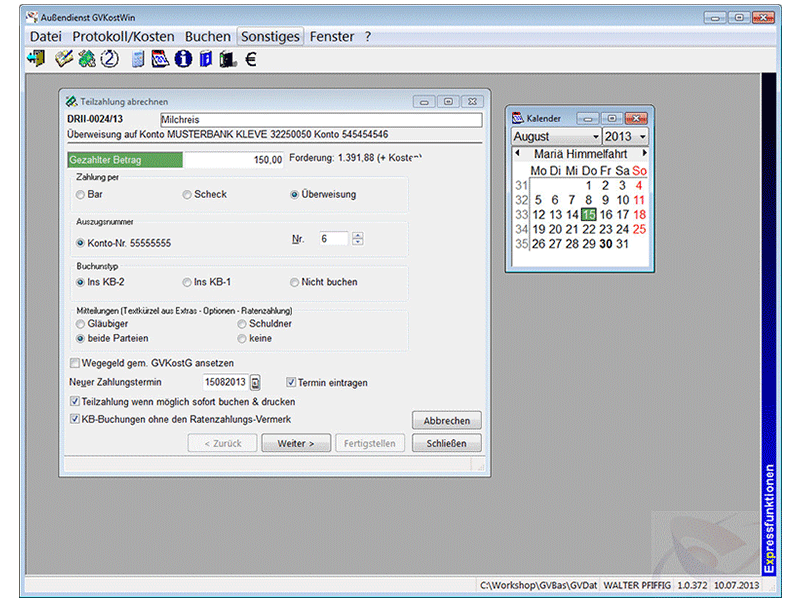800x600 pixels.
Task: Select Nicht buchen booking type
Action: pos(294,282)
